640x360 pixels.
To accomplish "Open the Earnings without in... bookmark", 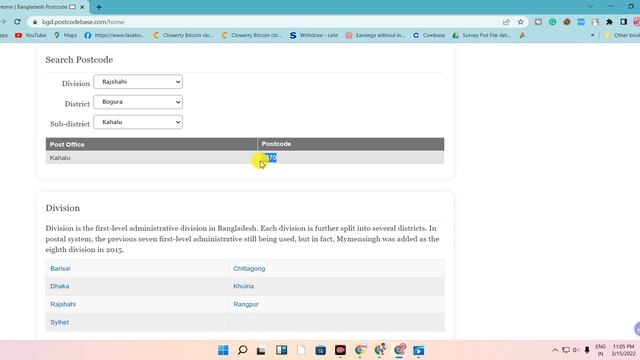I will click(375, 36).
